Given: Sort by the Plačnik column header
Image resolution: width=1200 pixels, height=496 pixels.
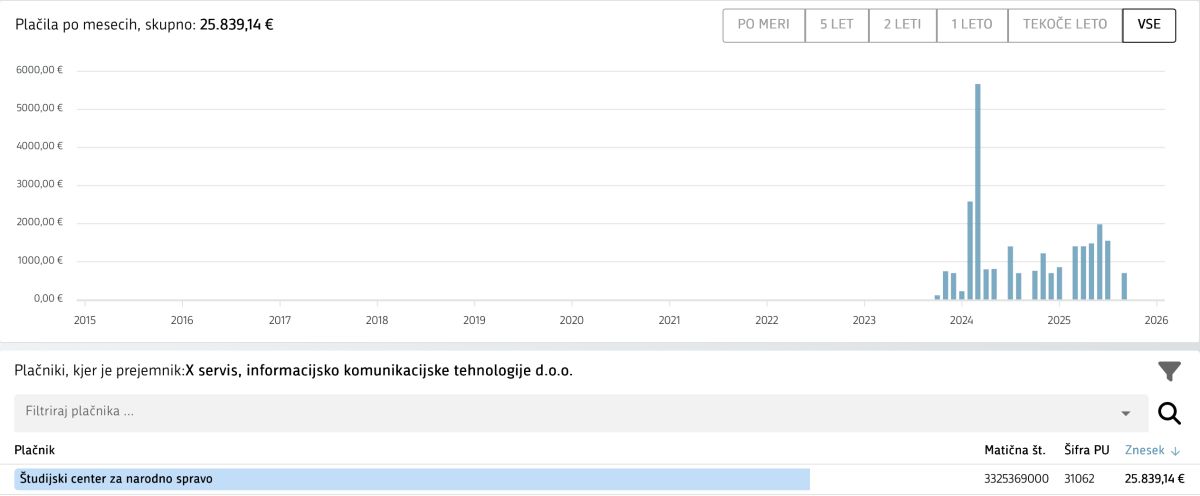Looking at the screenshot, I should [35, 451].
